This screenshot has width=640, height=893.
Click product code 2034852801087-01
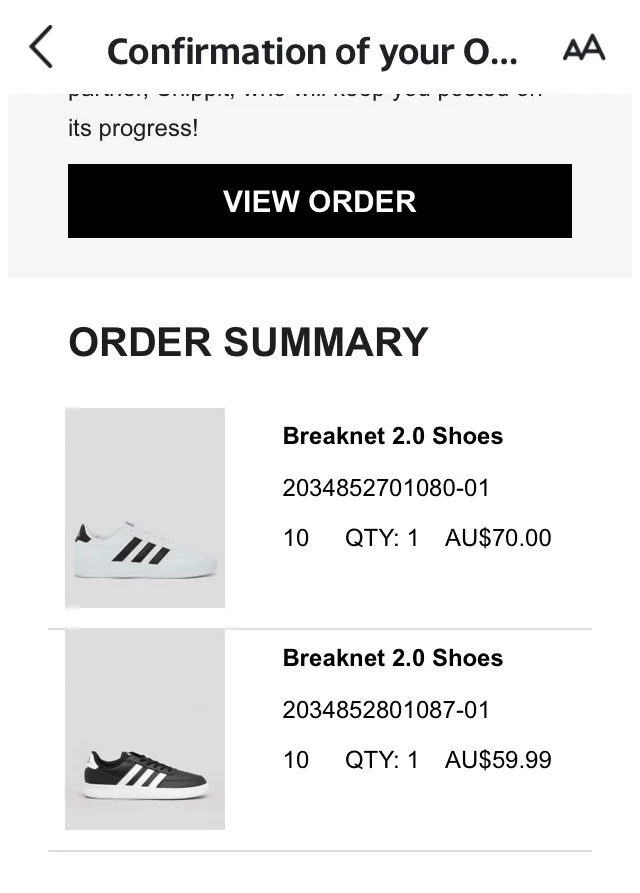point(386,710)
